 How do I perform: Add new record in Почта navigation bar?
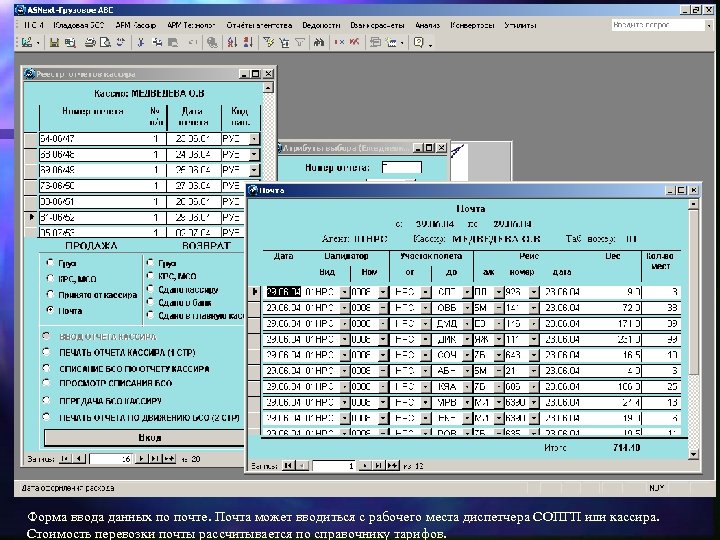coord(393,466)
